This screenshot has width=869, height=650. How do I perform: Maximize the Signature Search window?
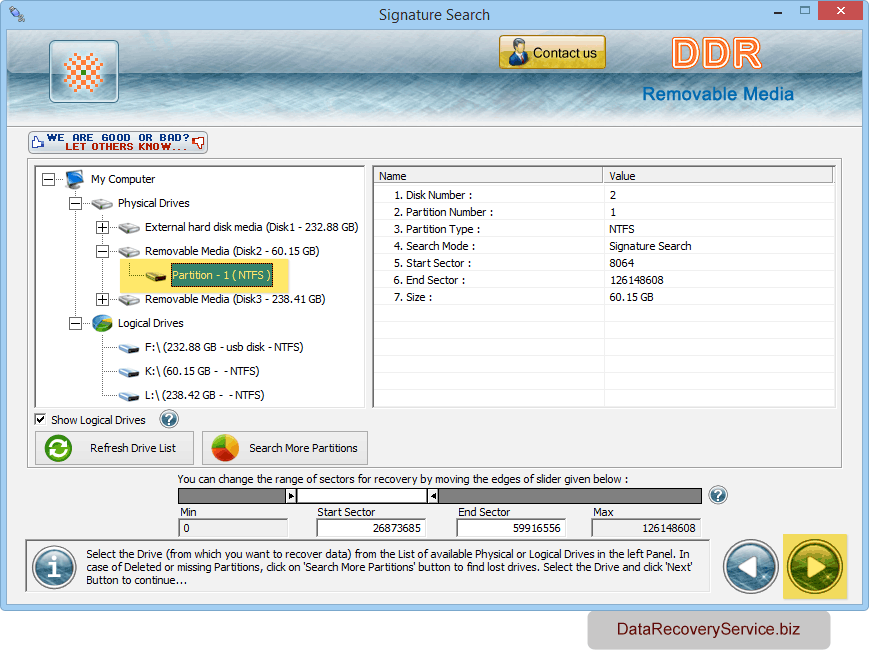click(805, 11)
